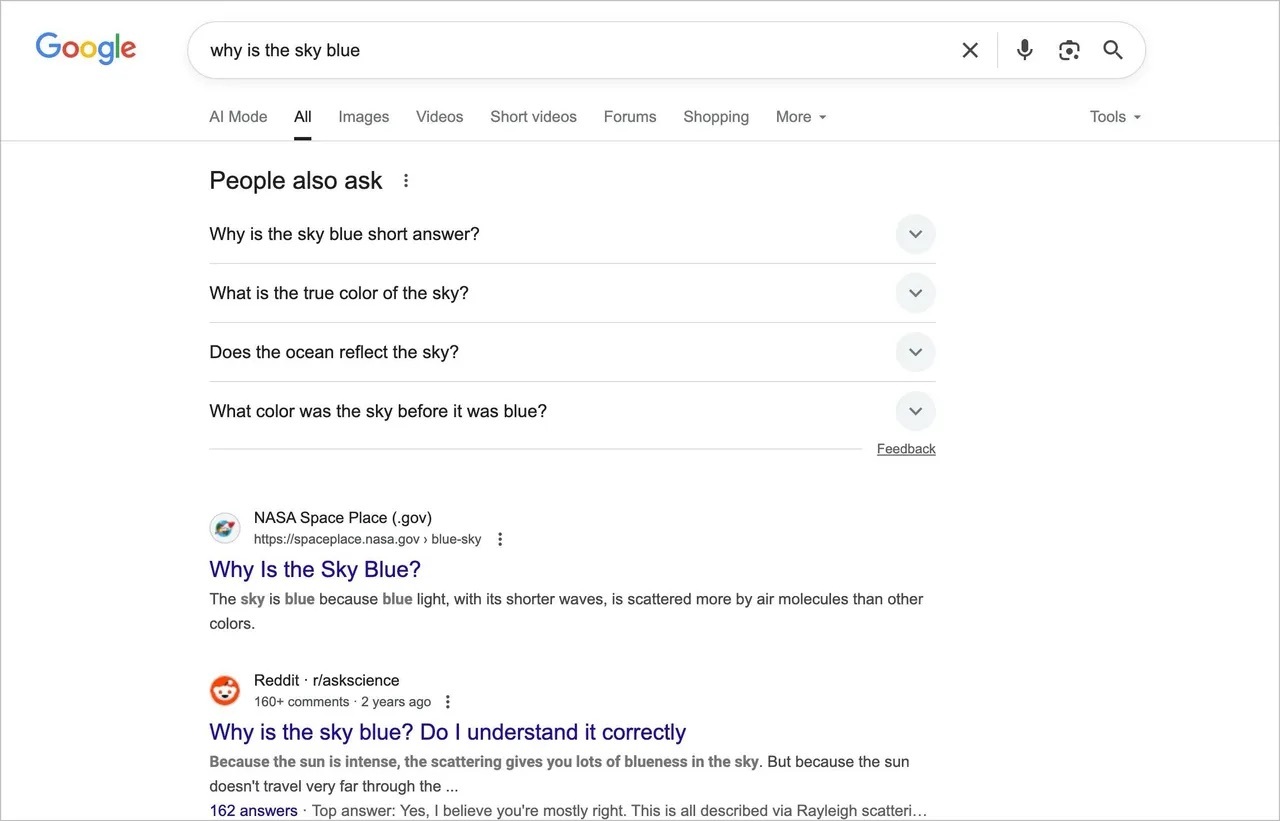Switch to Images tab
The height and width of the screenshot is (821, 1280).
click(364, 117)
